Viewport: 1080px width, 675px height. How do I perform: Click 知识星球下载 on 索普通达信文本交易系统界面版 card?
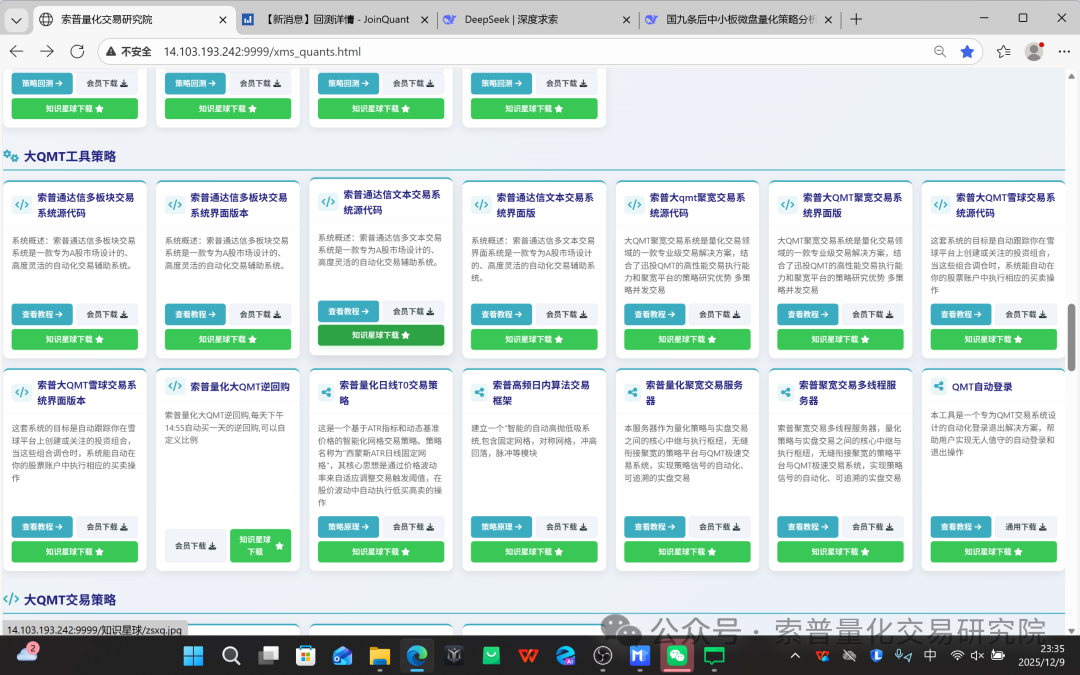(534, 340)
